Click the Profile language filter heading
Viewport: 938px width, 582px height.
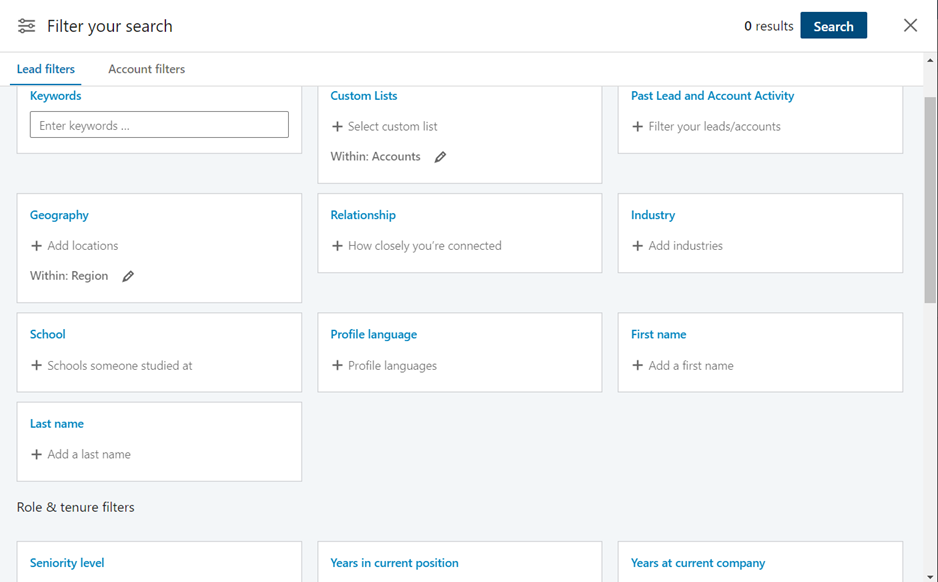(x=374, y=334)
